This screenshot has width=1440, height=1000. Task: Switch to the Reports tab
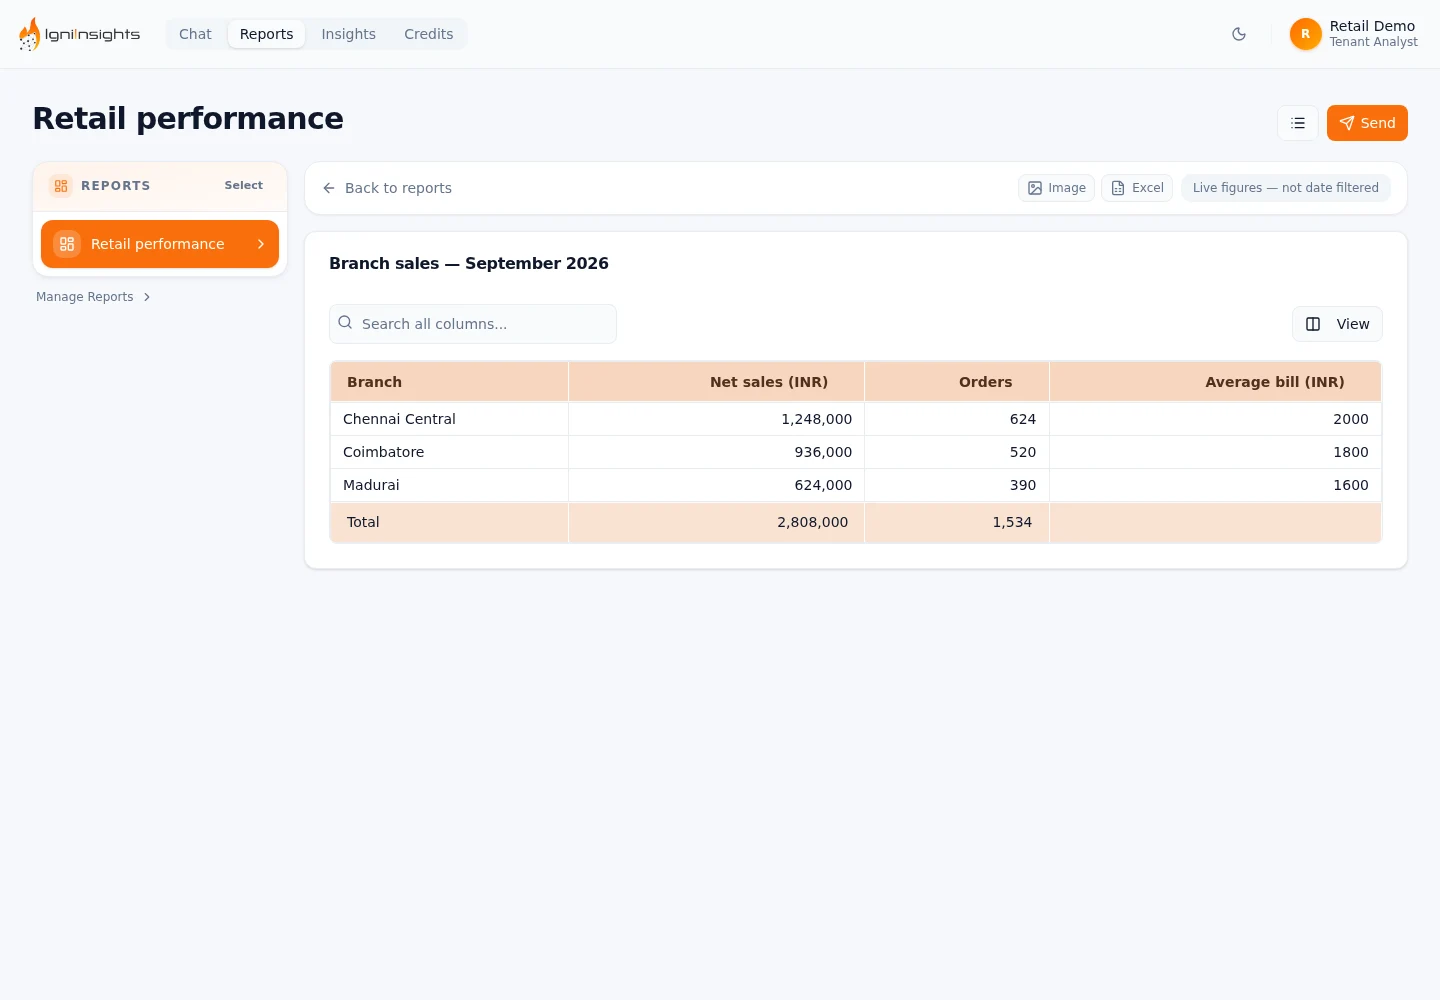click(266, 34)
